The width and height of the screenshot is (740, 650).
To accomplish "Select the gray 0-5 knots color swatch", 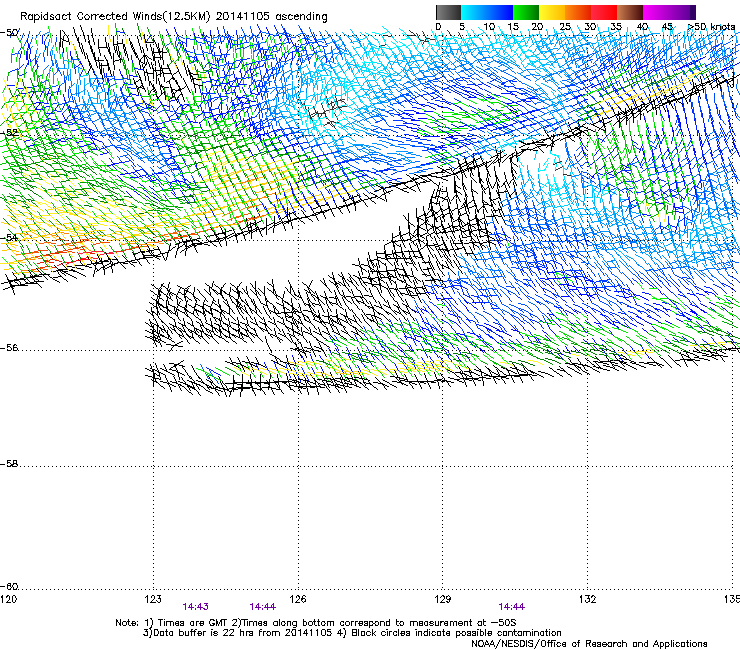I will 448,12.
